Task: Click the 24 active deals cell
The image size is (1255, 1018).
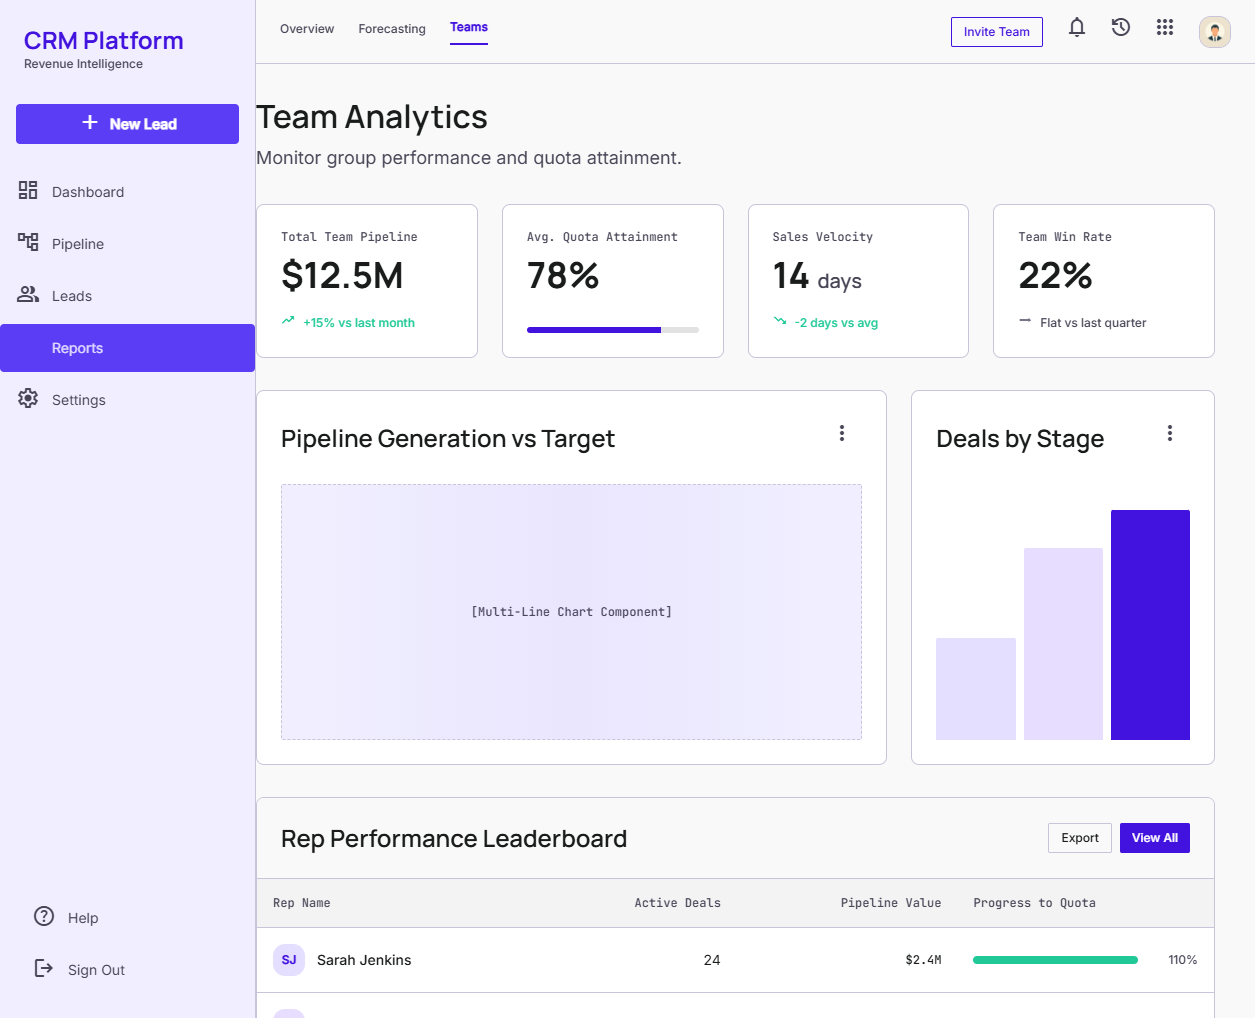Action: (x=712, y=960)
